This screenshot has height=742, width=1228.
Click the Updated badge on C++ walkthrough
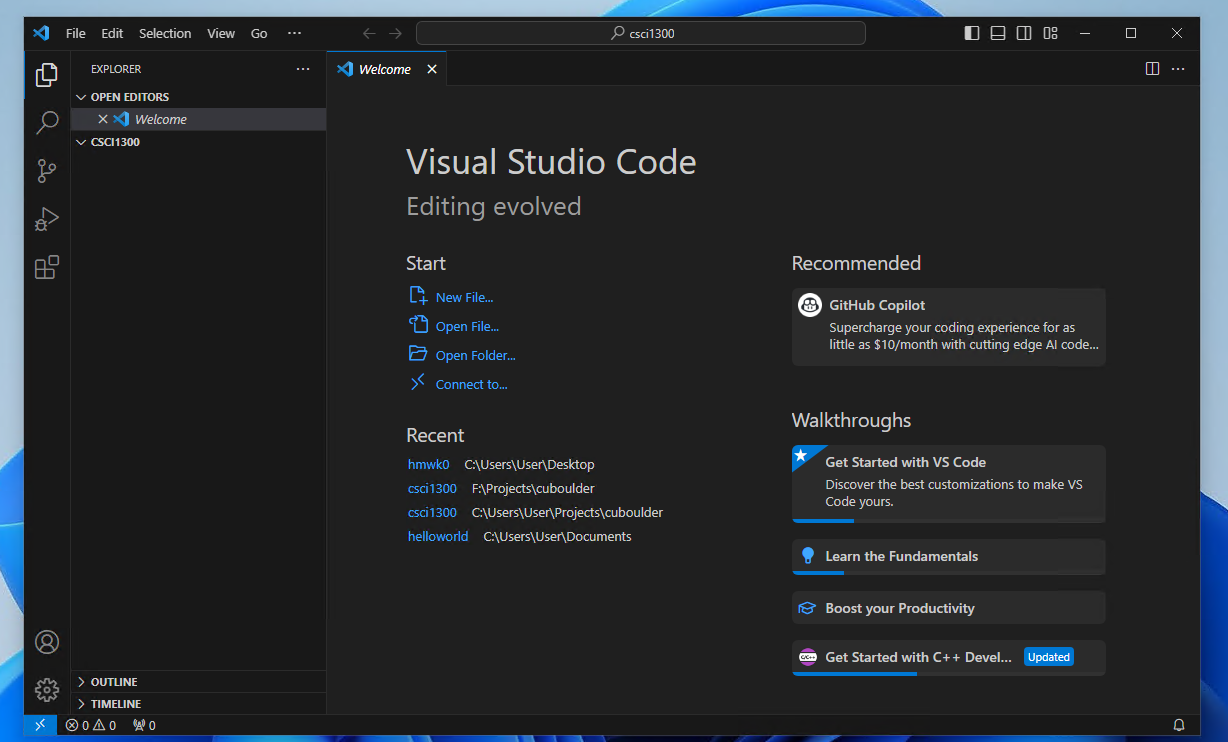1049,657
